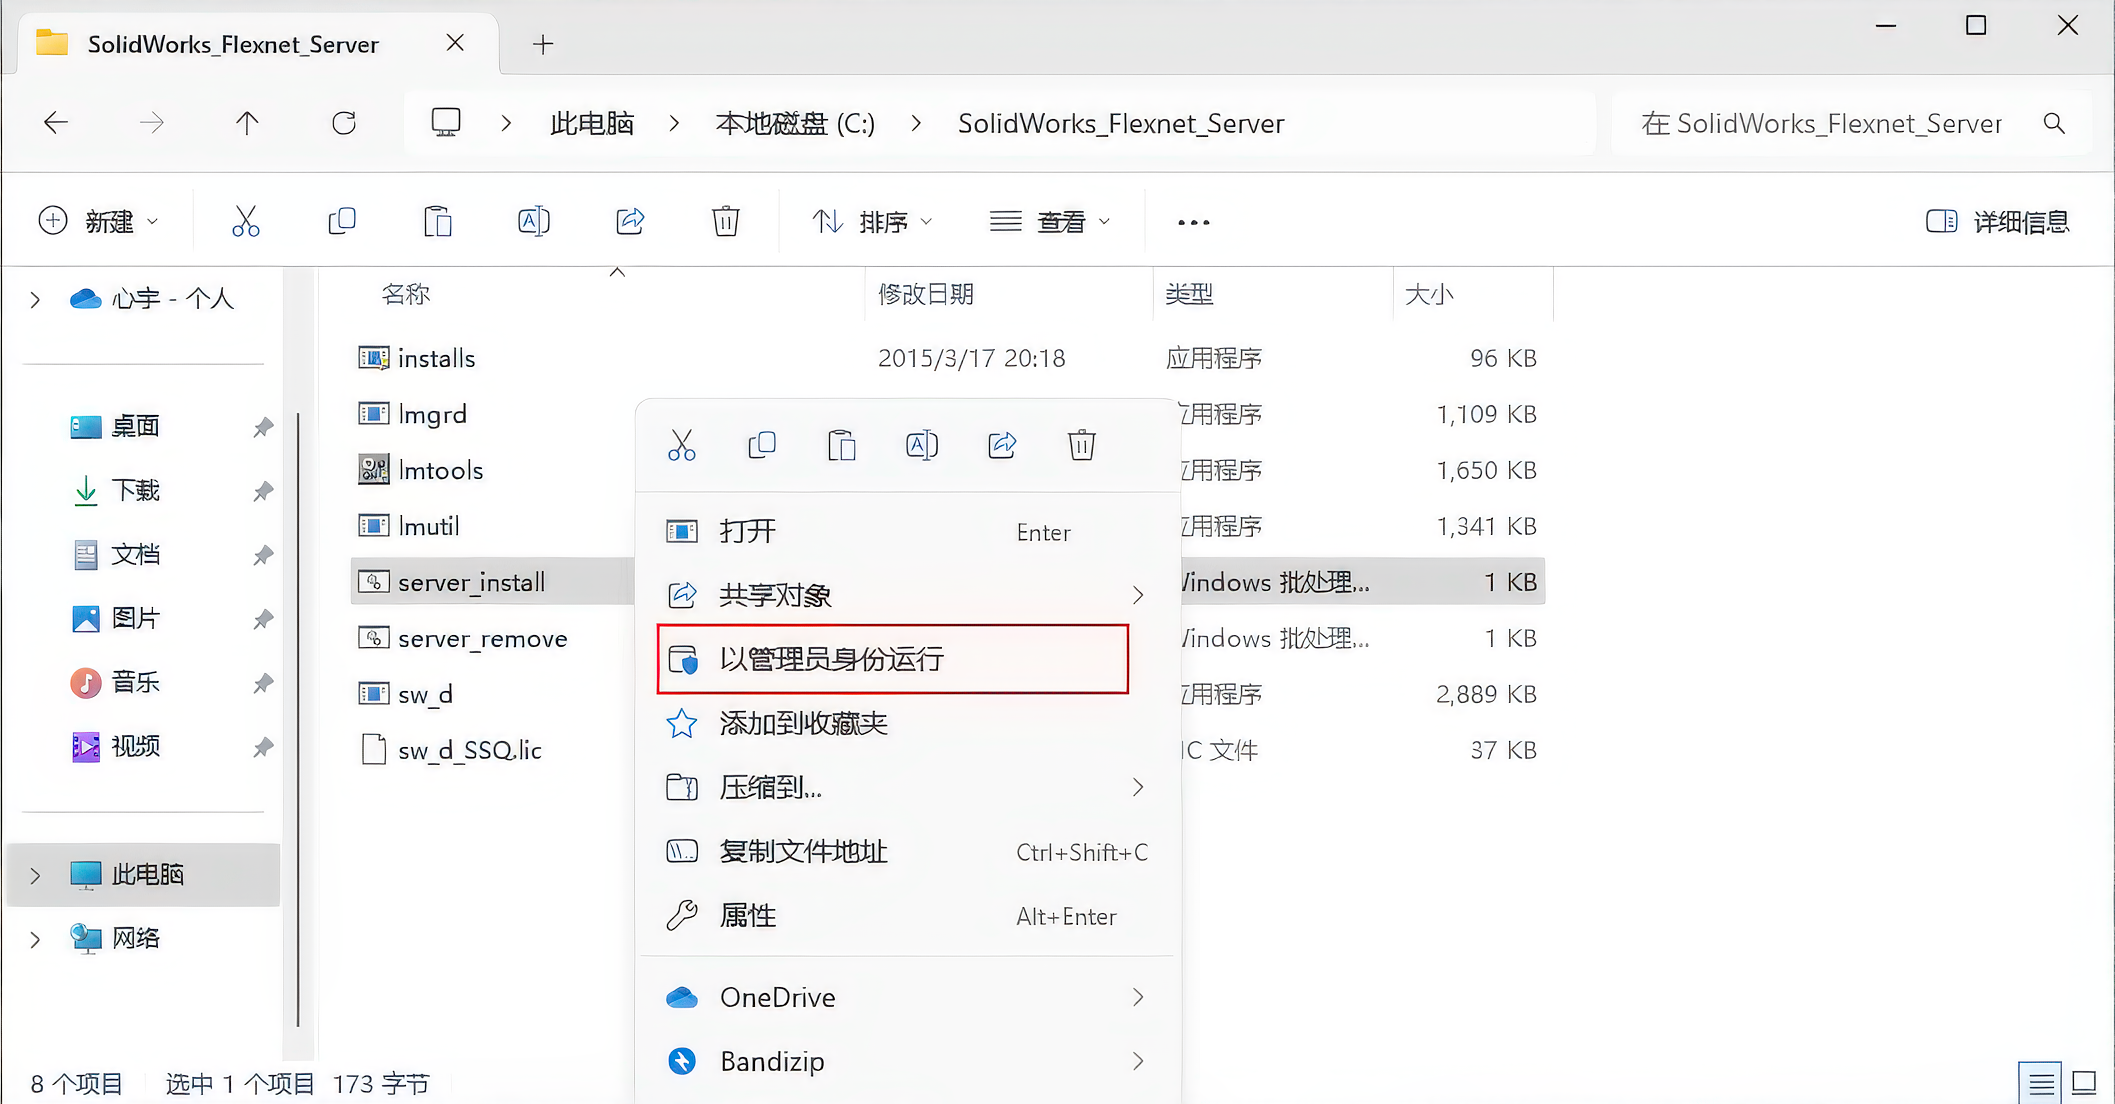Click the Rename icon in the toolbar
Viewport: 2115px width, 1104px height.
pyautogui.click(x=534, y=221)
